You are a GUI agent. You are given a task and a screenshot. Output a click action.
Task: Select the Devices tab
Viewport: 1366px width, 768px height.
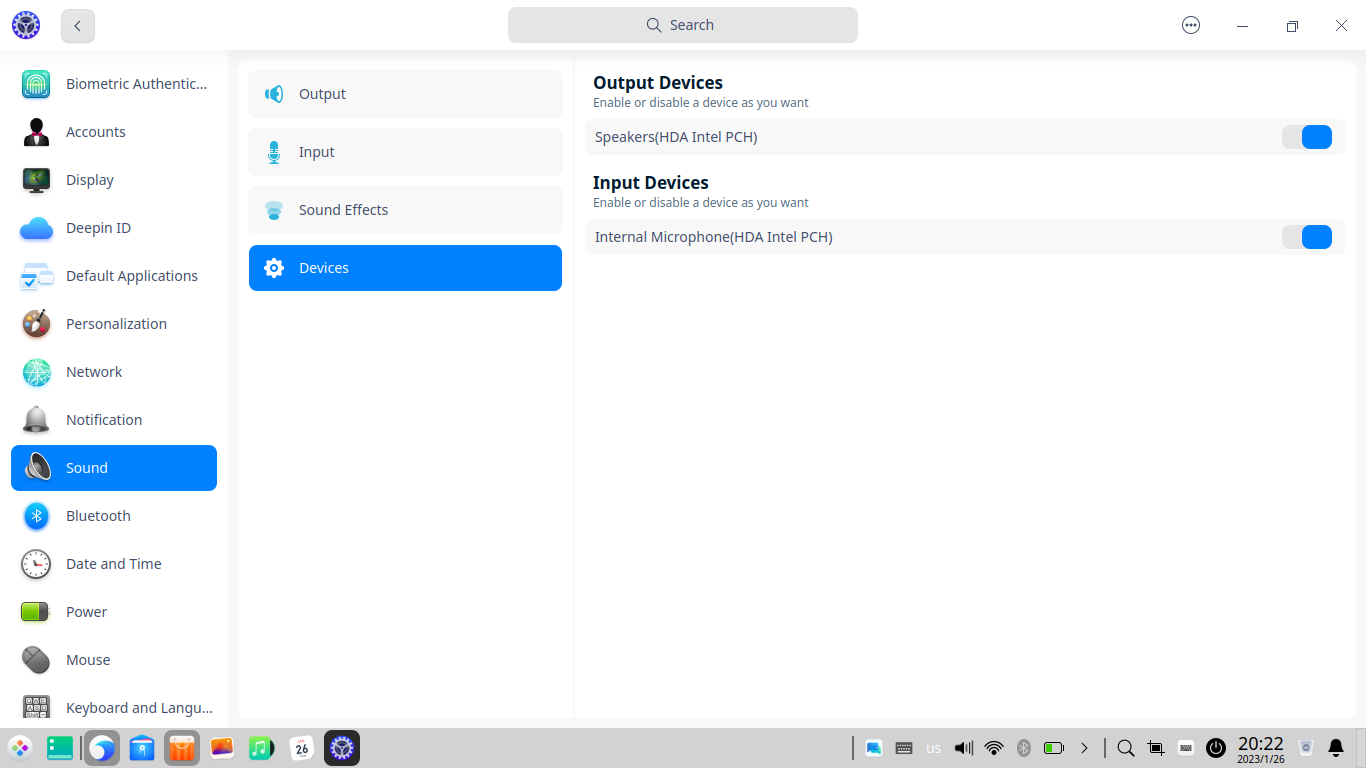point(405,268)
